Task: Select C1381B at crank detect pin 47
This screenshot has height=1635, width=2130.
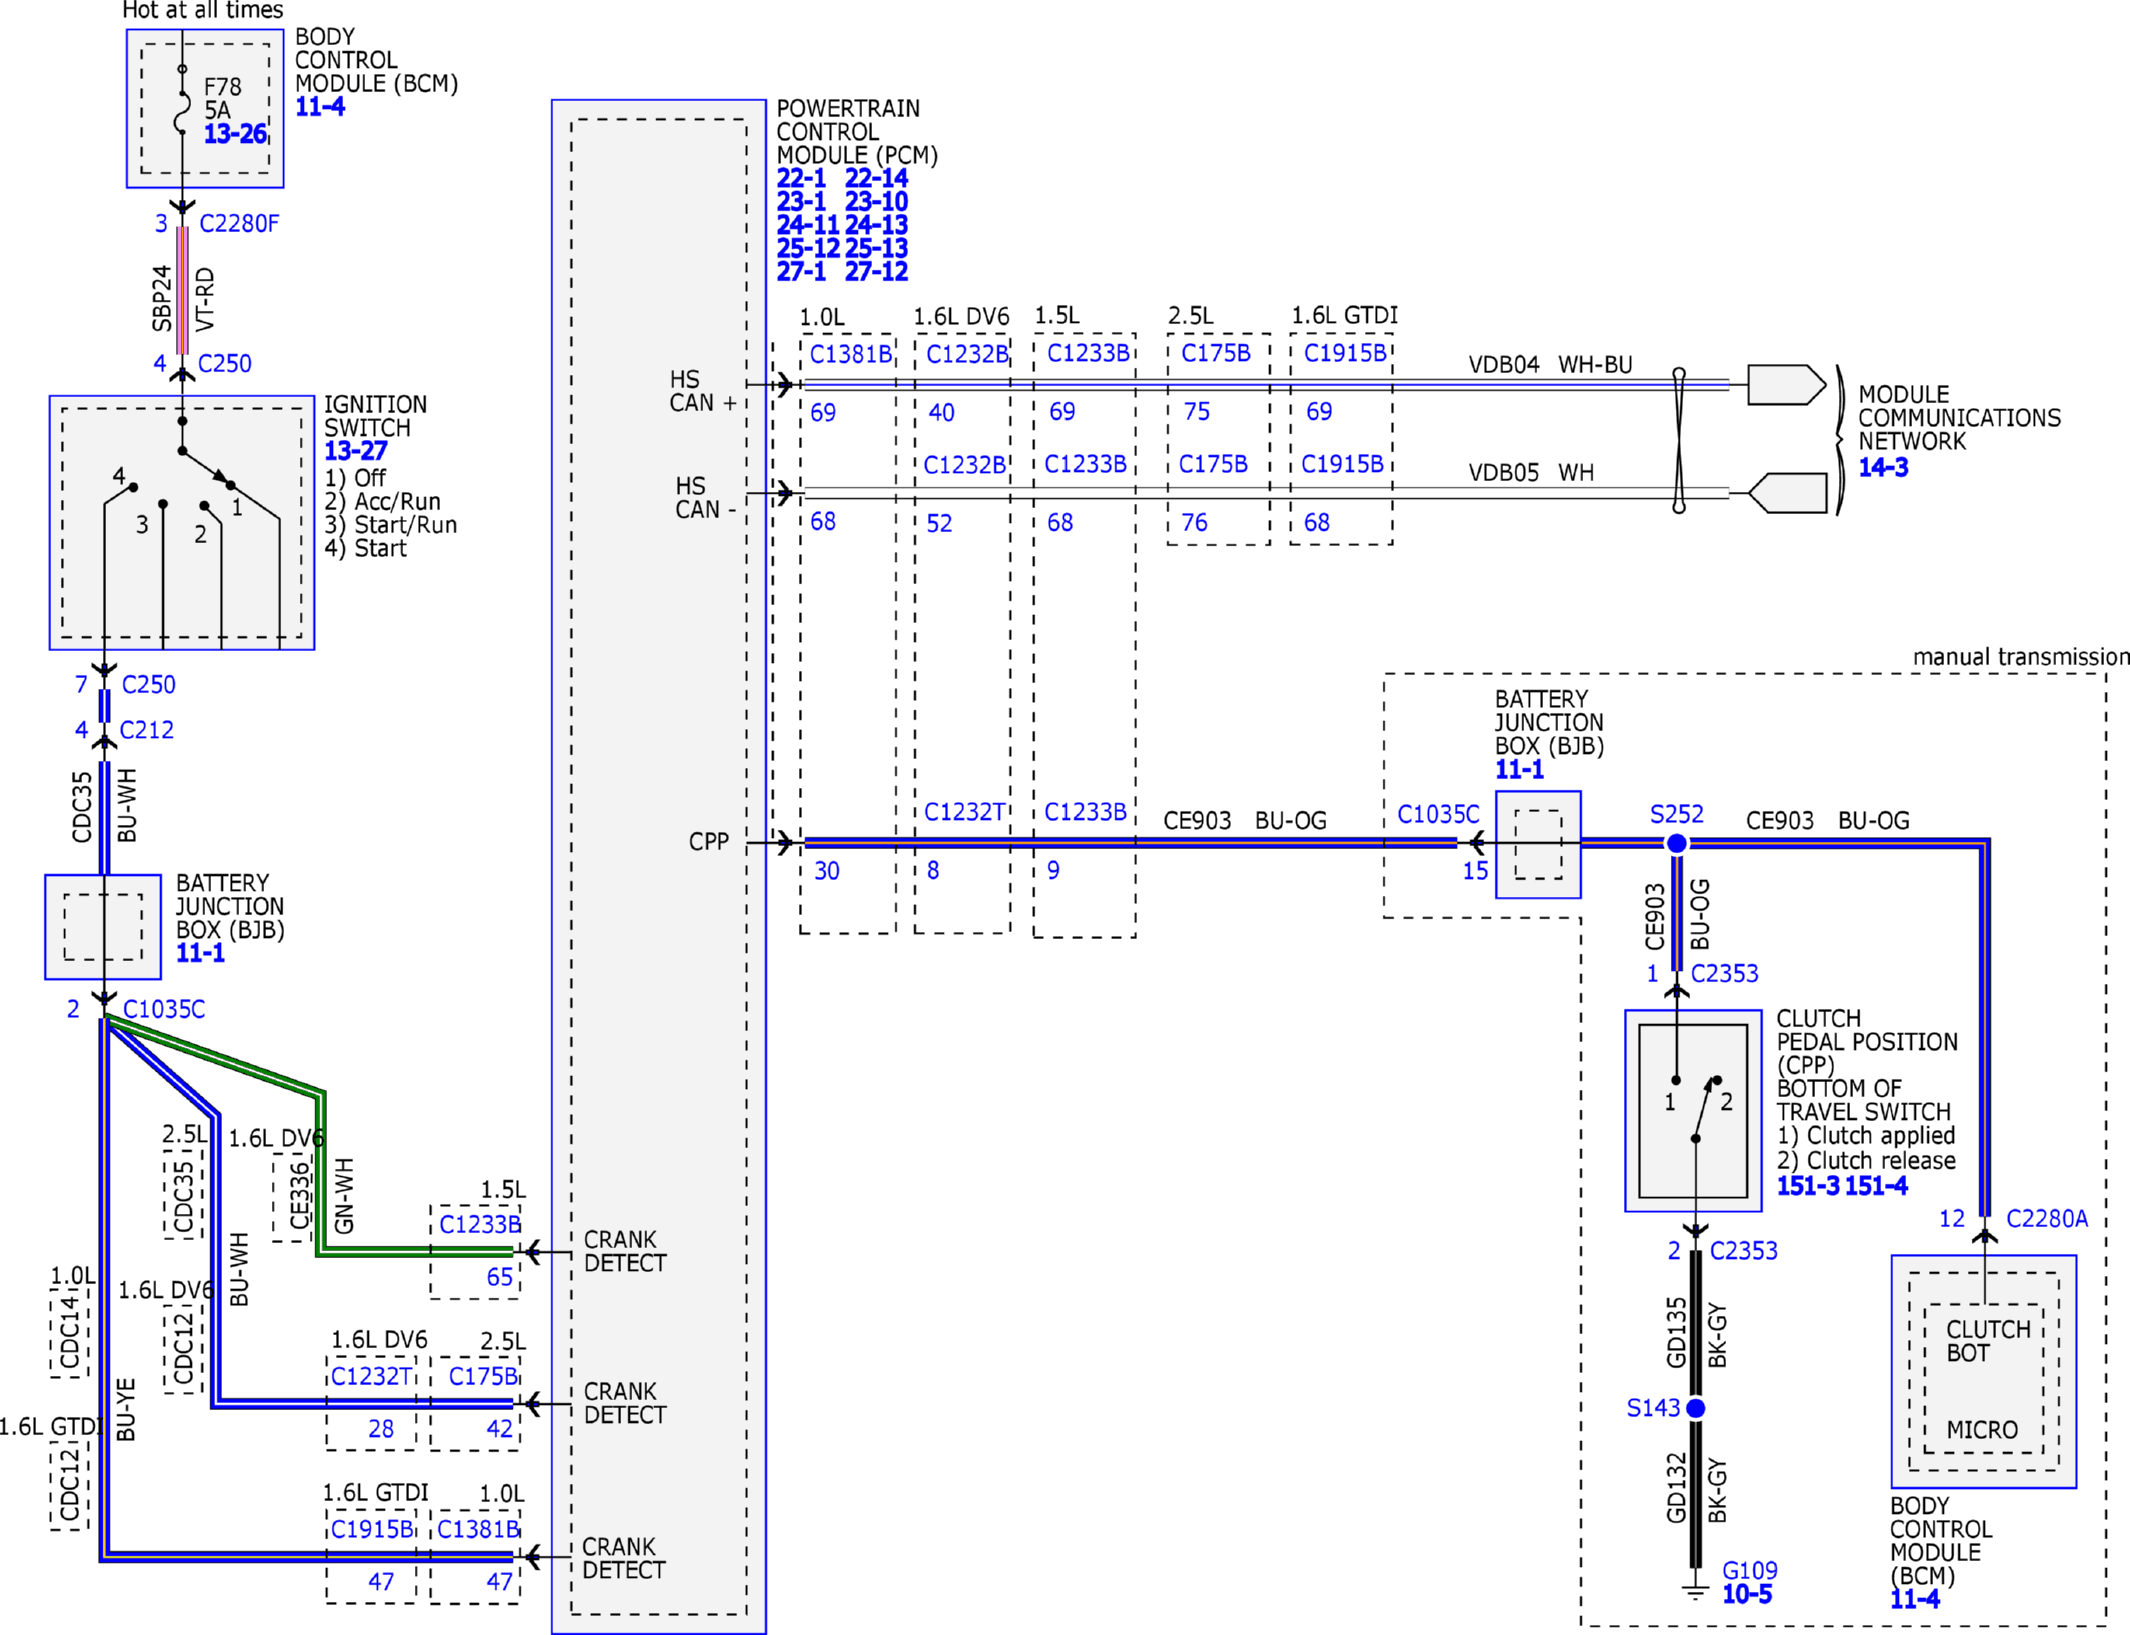Action: point(478,1529)
